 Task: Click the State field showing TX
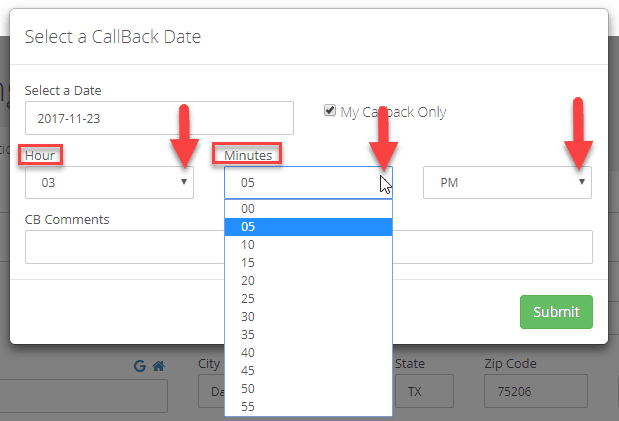424,391
